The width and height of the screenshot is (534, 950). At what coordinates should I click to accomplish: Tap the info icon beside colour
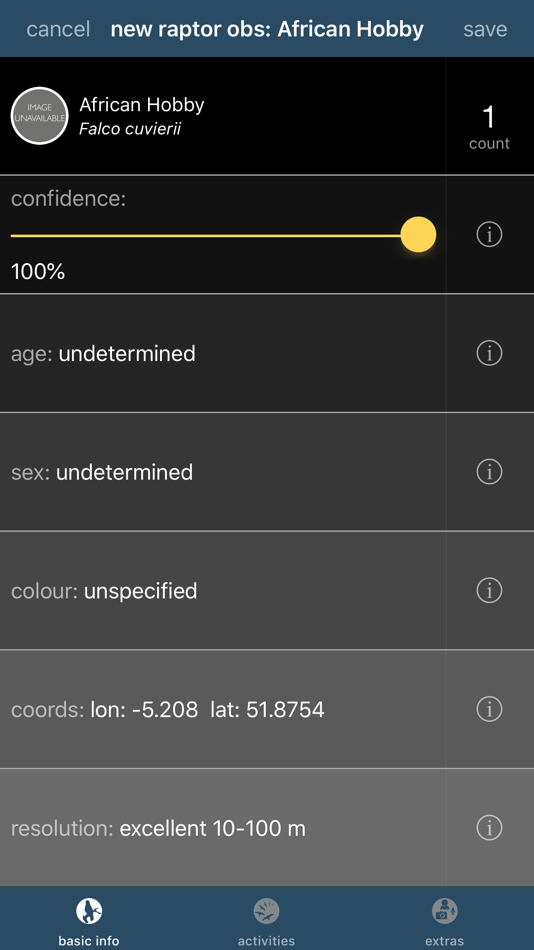tap(489, 590)
